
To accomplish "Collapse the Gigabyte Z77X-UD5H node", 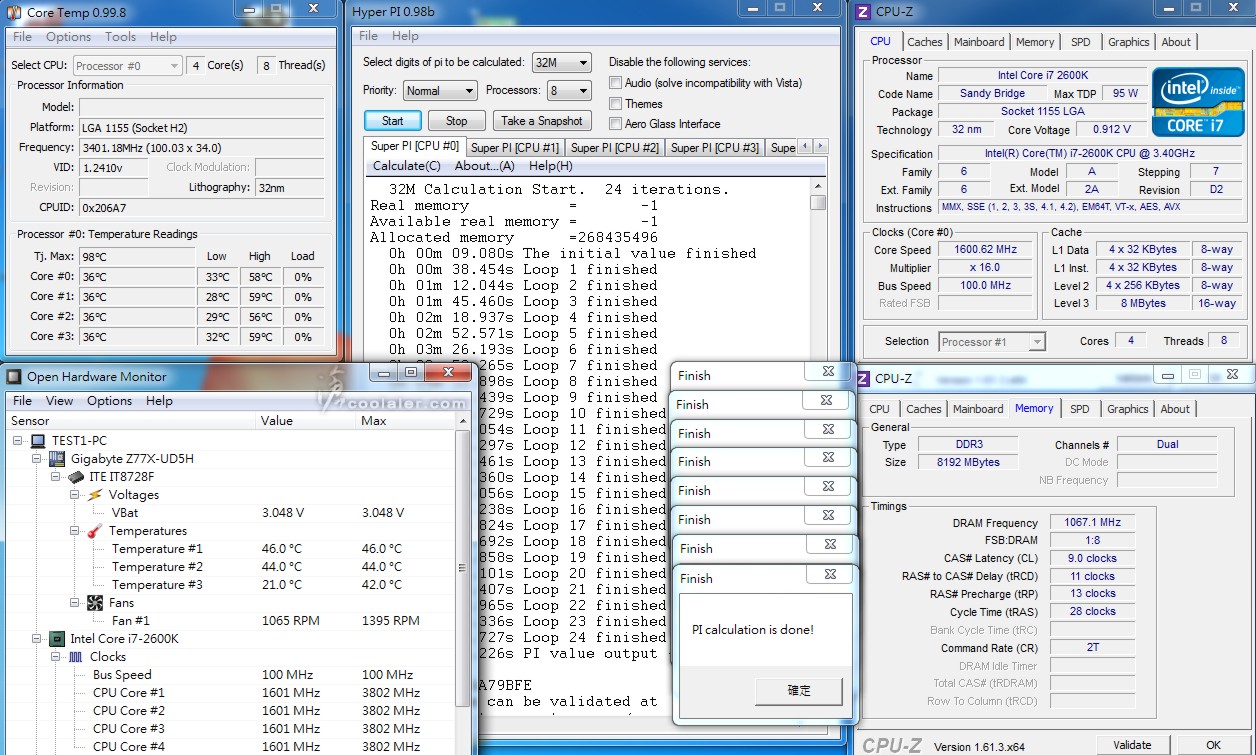I will (x=38, y=459).
